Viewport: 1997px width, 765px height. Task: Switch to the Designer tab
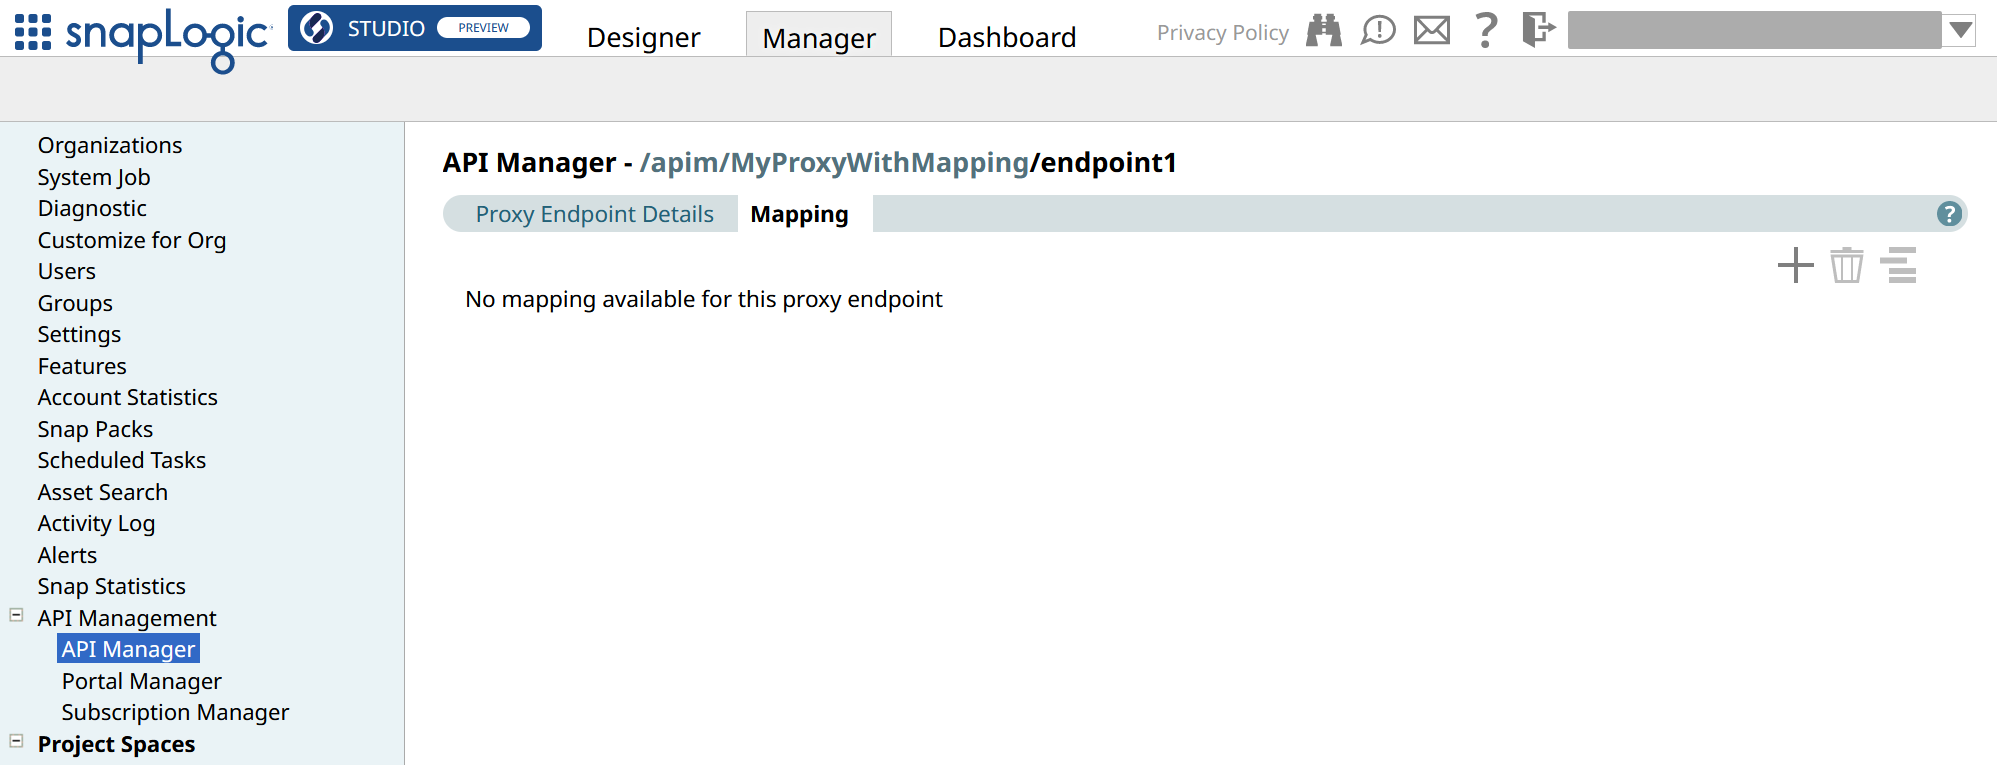click(643, 37)
